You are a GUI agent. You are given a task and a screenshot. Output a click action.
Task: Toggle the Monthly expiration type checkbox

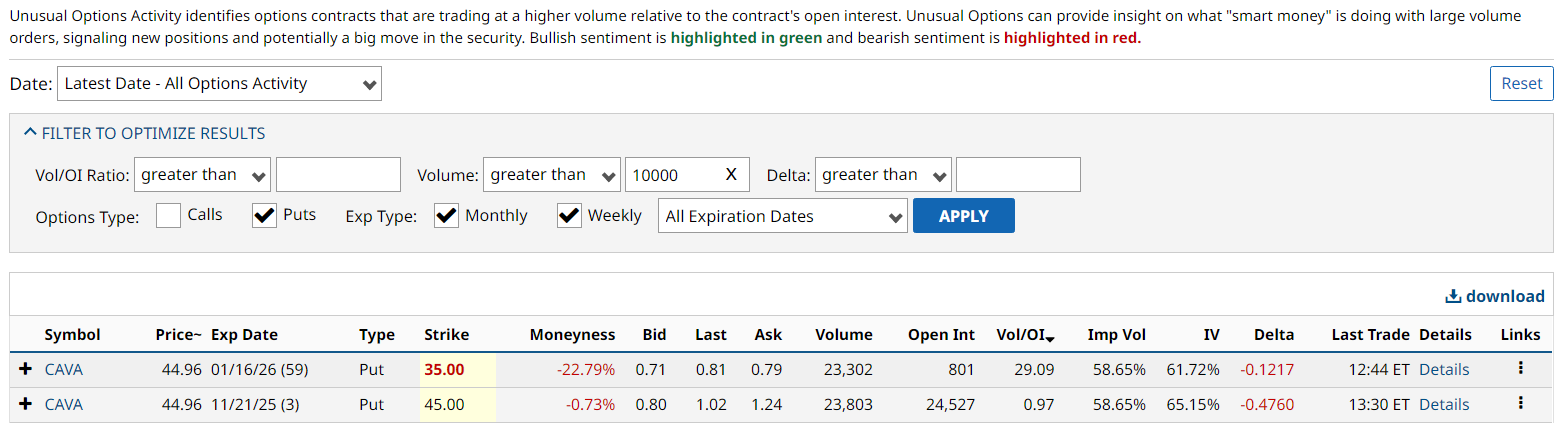(x=446, y=215)
